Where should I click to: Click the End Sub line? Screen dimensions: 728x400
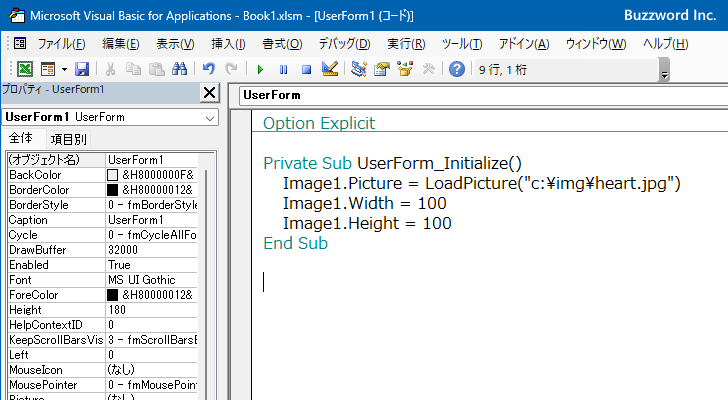pos(295,243)
